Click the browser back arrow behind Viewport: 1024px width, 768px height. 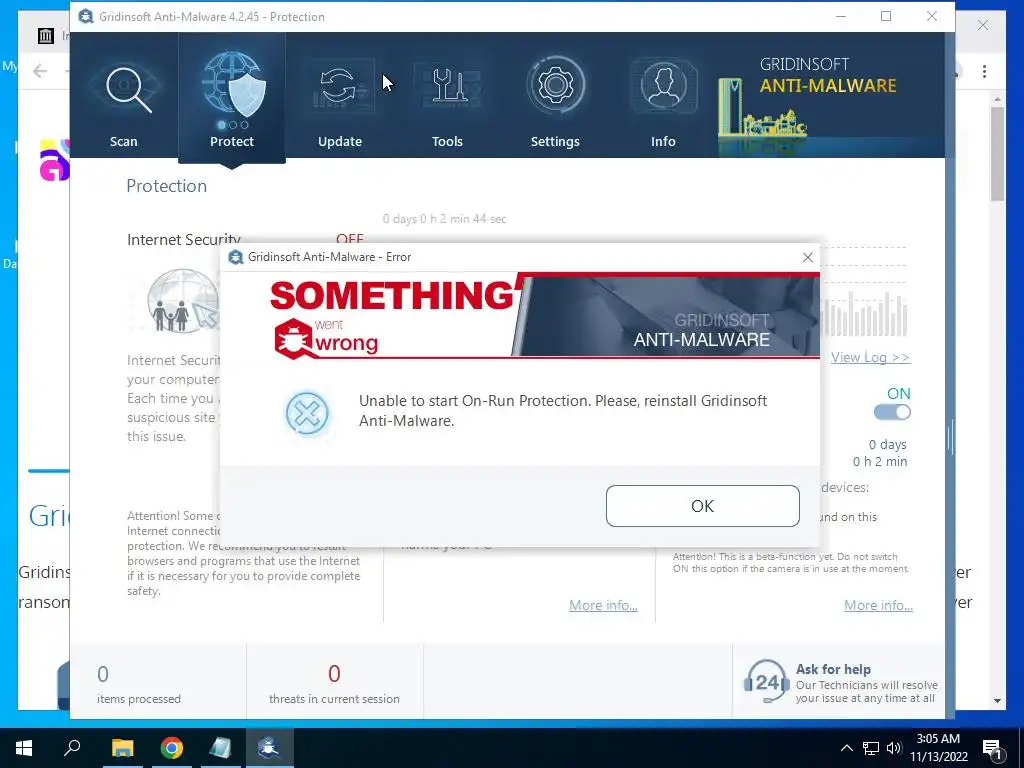(x=40, y=71)
